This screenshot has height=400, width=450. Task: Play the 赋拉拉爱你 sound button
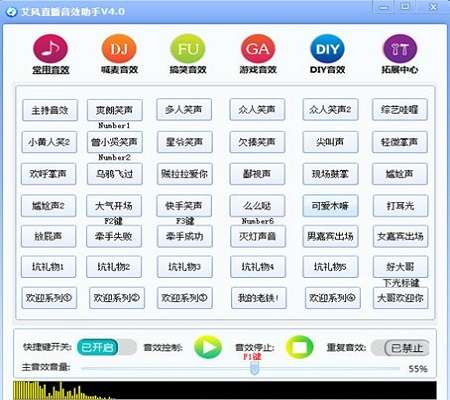185,174
